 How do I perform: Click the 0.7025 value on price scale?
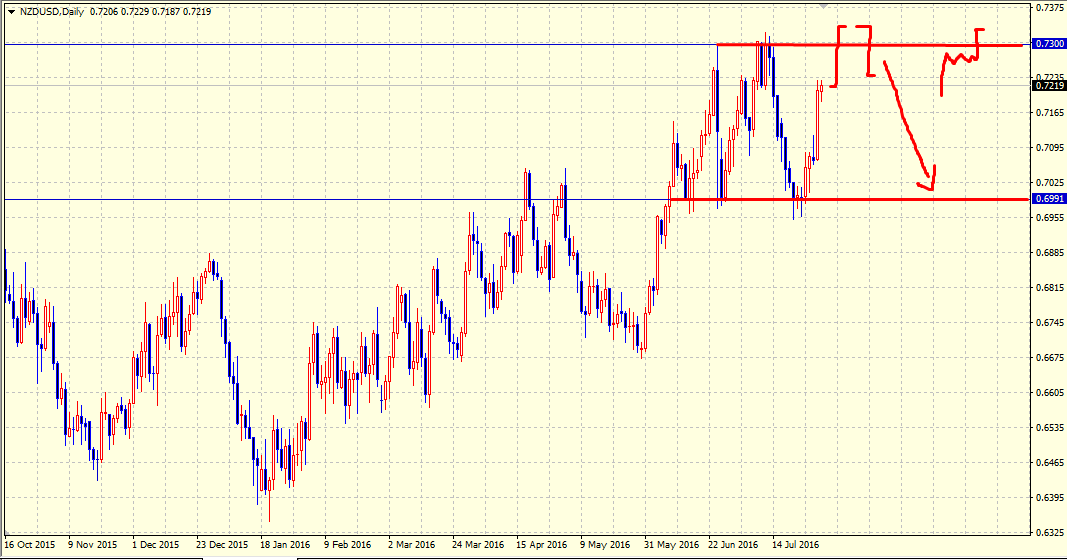click(x=1050, y=182)
